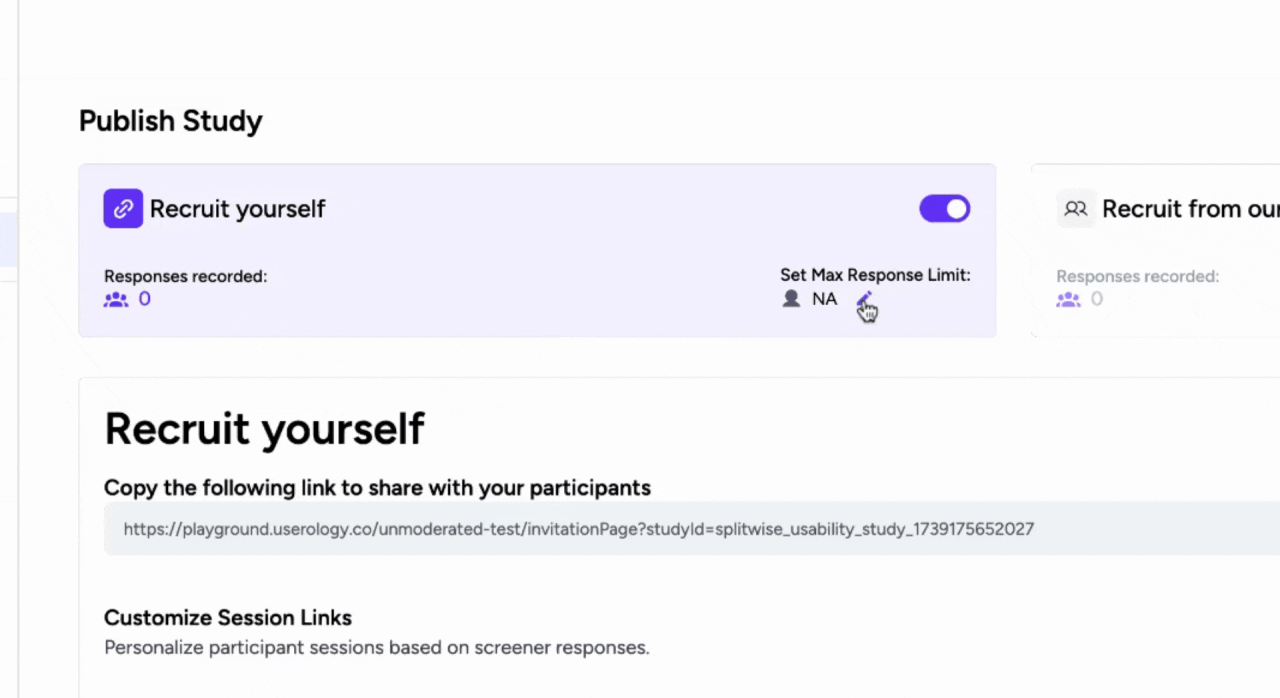Click the Publish Study page title
This screenshot has height=698, width=1280.
[170, 120]
